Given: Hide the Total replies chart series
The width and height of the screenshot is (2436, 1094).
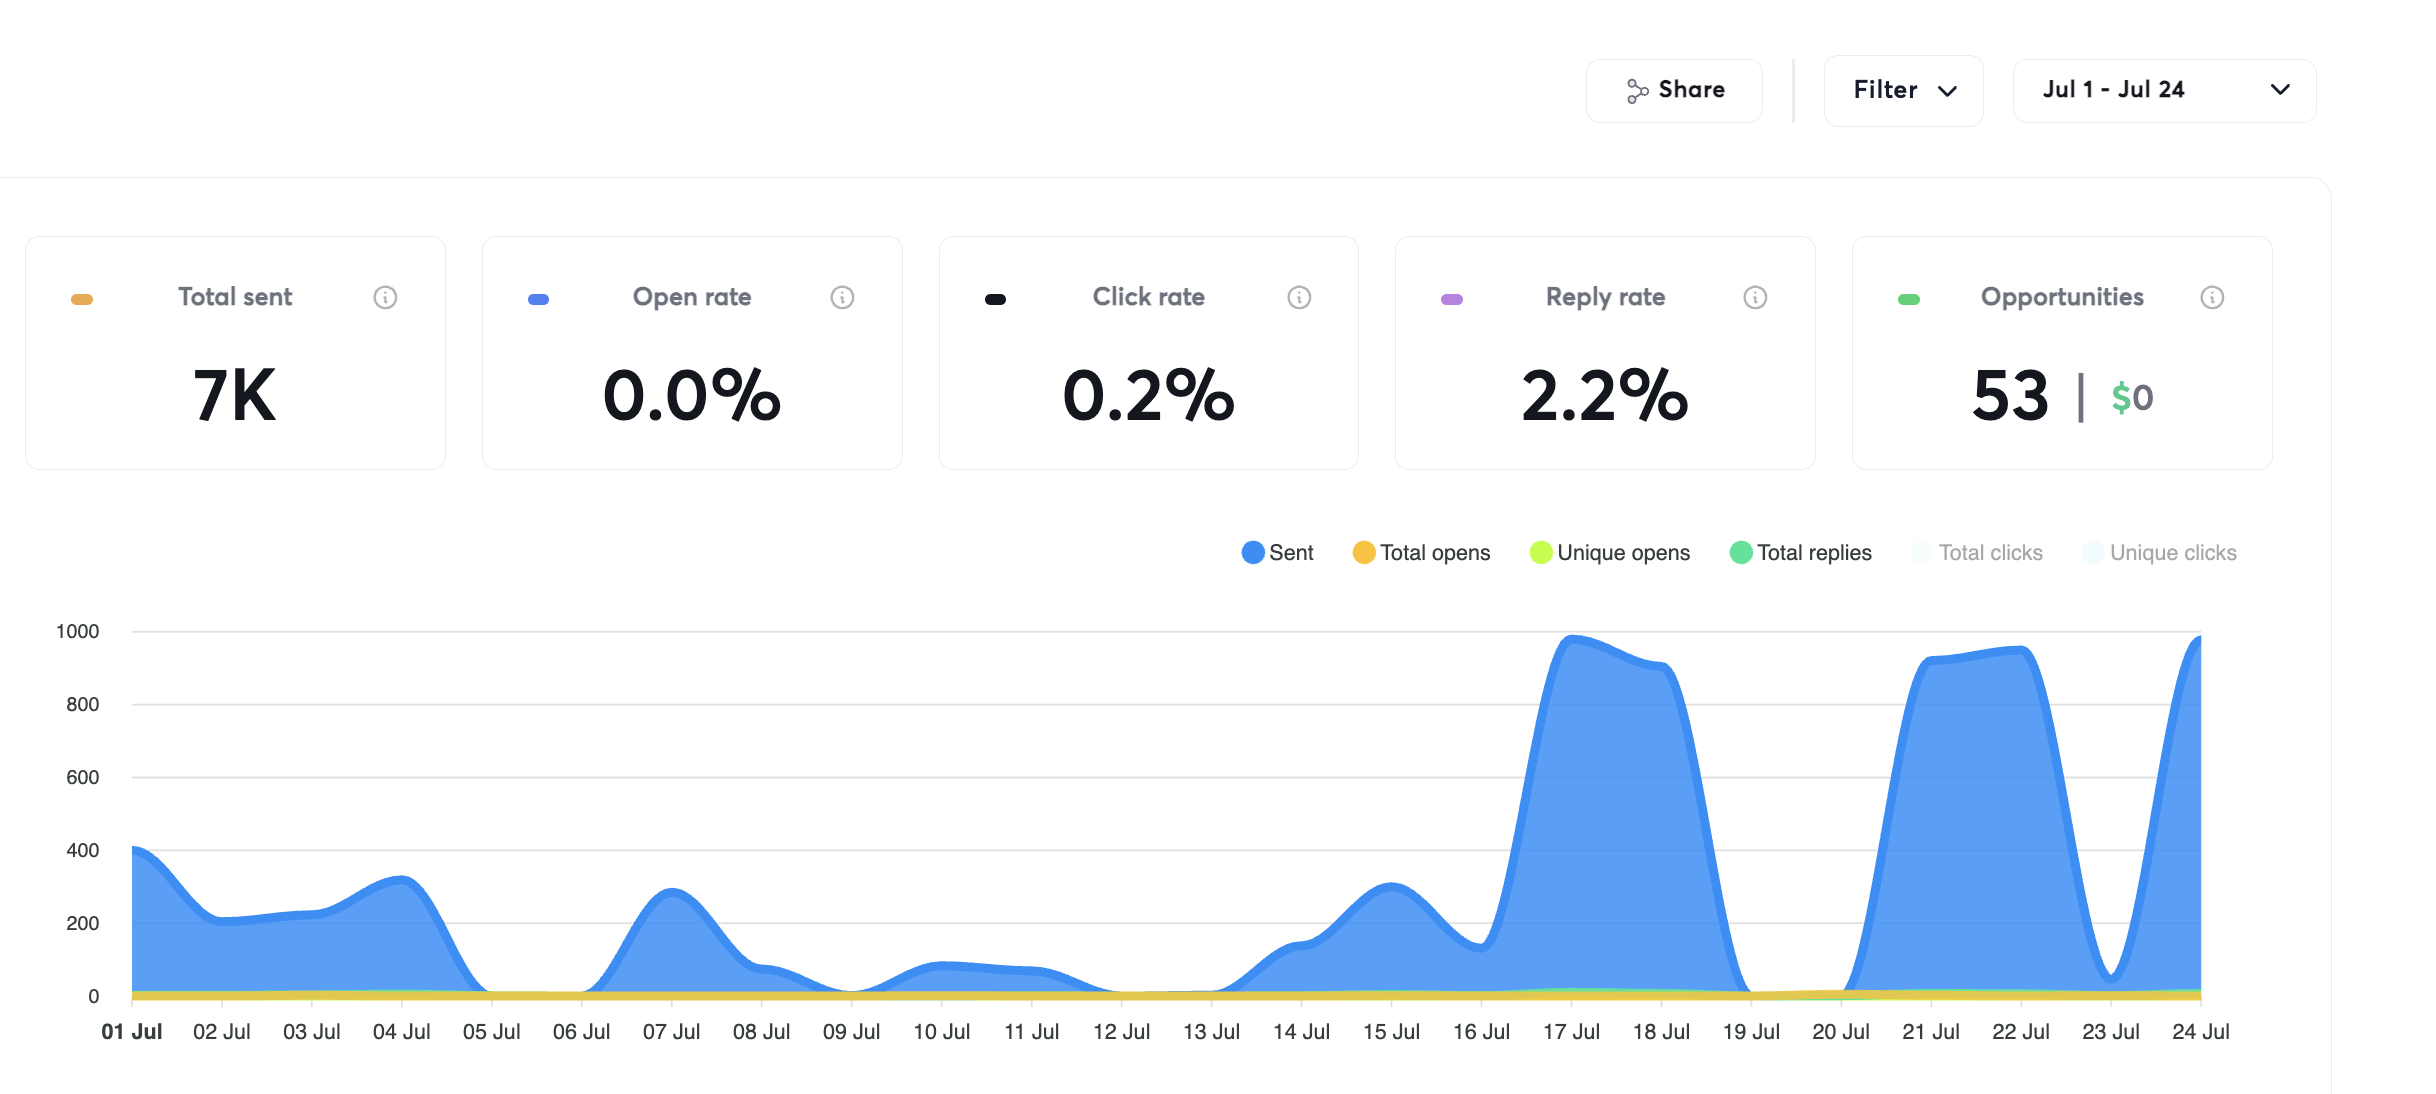Looking at the screenshot, I should [1801, 553].
